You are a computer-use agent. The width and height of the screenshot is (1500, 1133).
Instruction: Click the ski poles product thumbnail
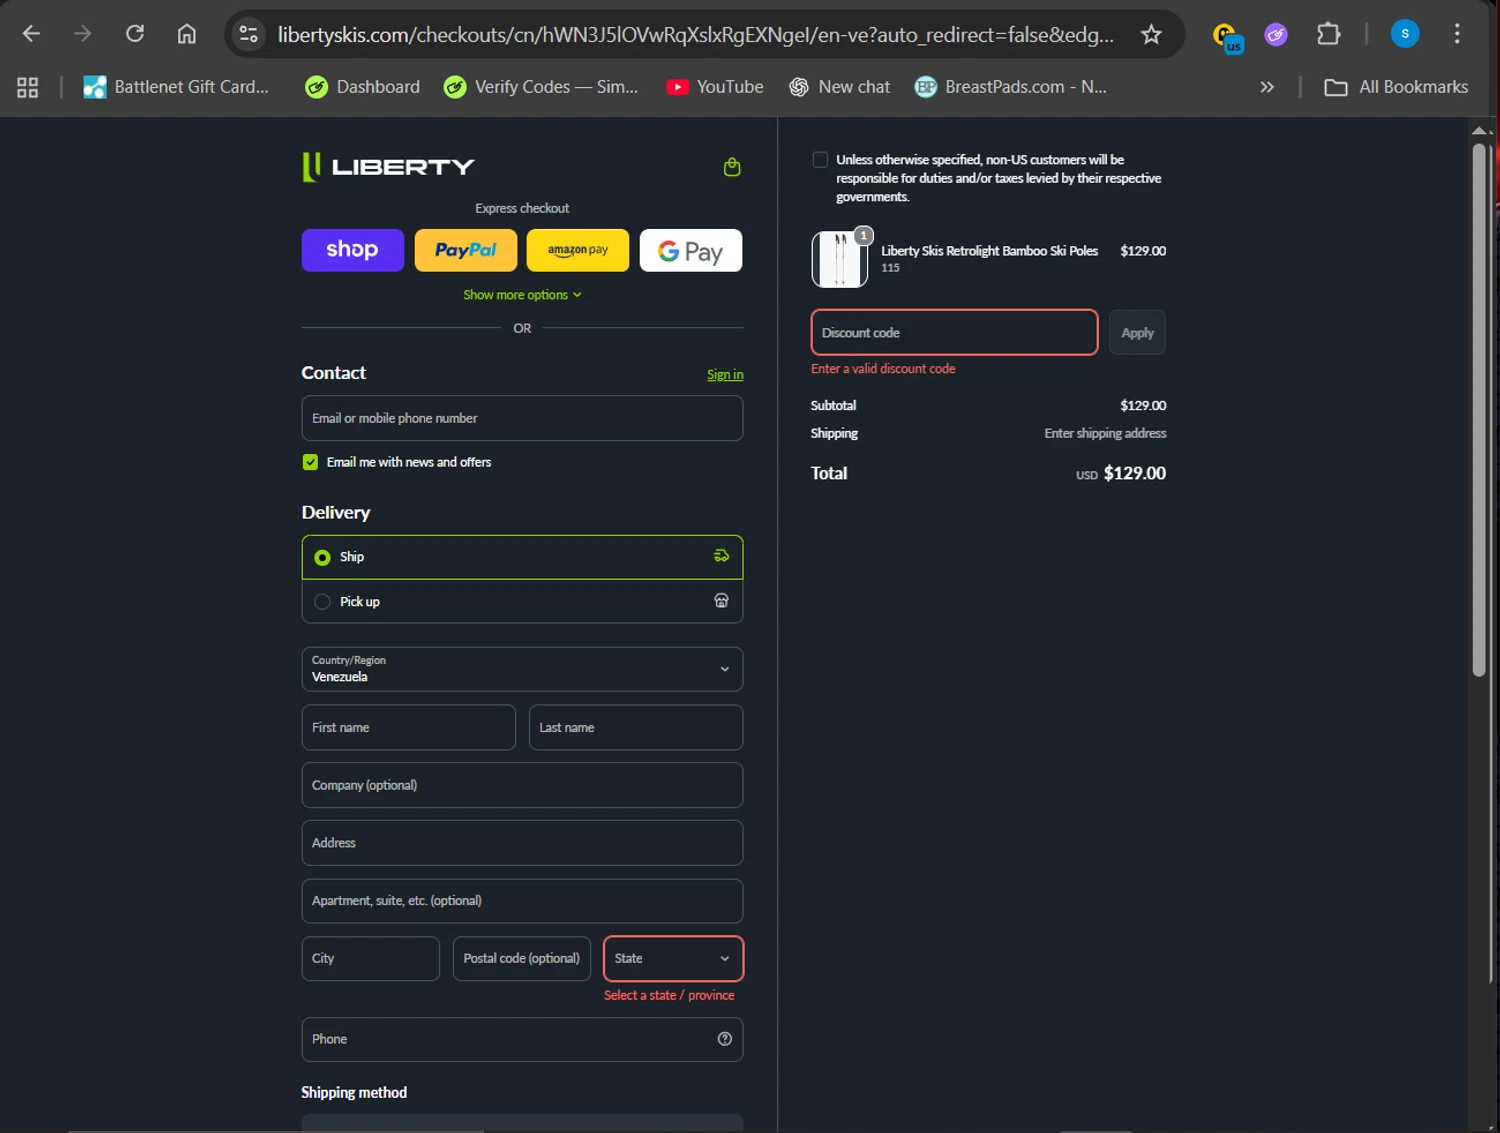coord(839,259)
